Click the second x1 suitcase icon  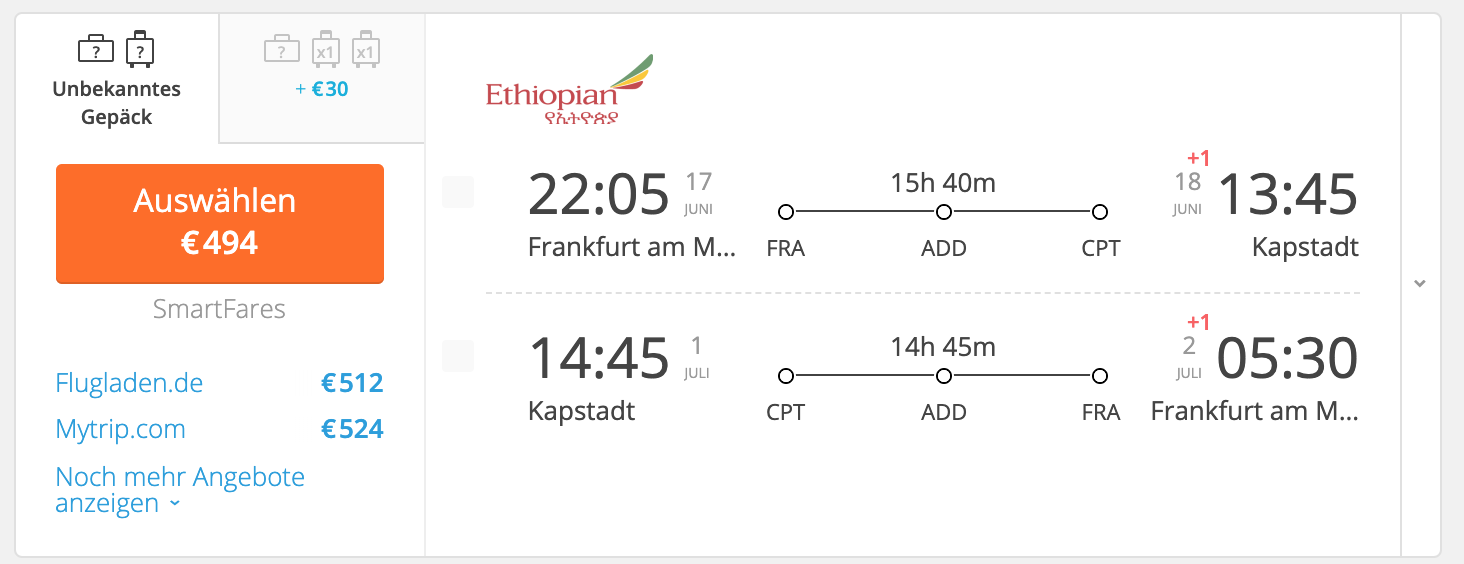365,49
